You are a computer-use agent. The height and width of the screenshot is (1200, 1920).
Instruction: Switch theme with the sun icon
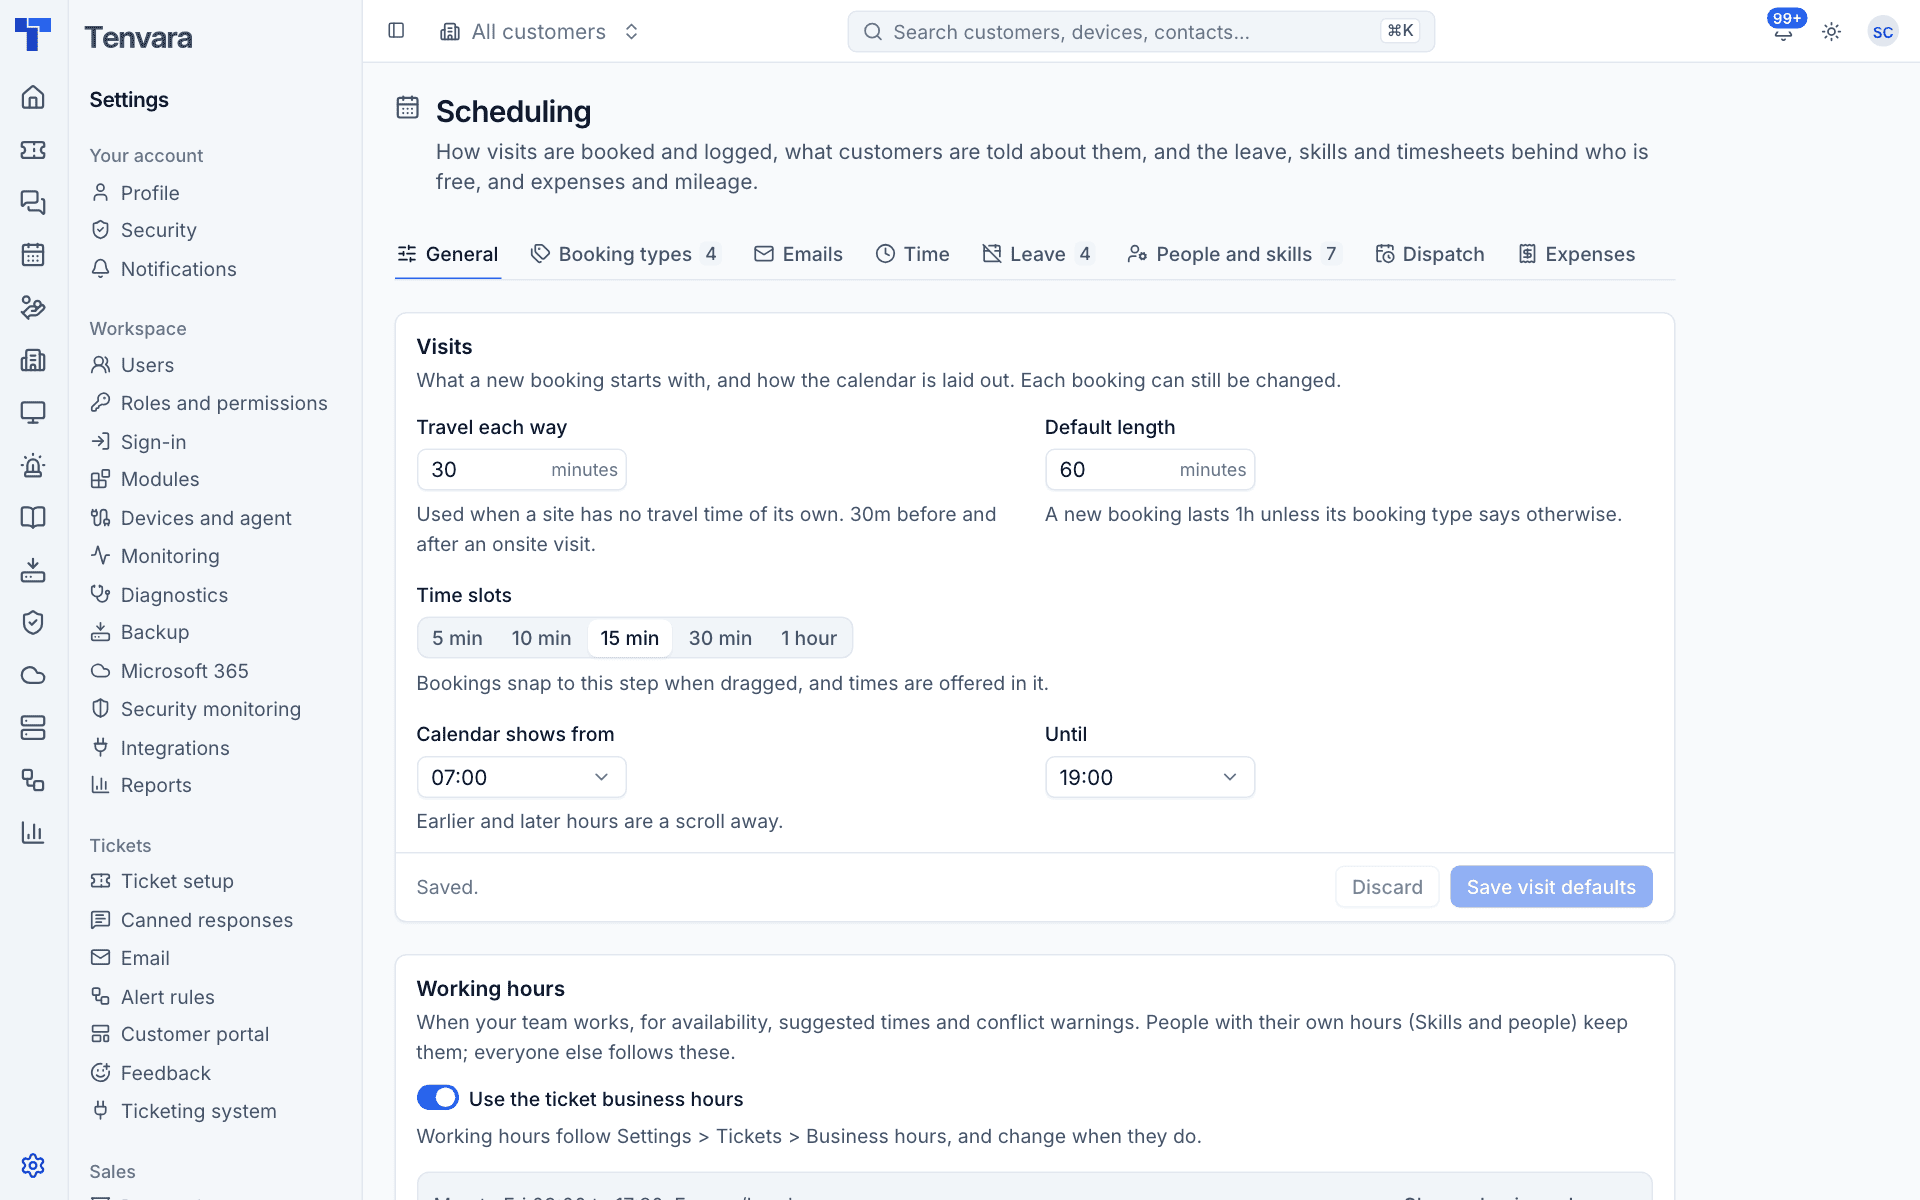(1831, 32)
